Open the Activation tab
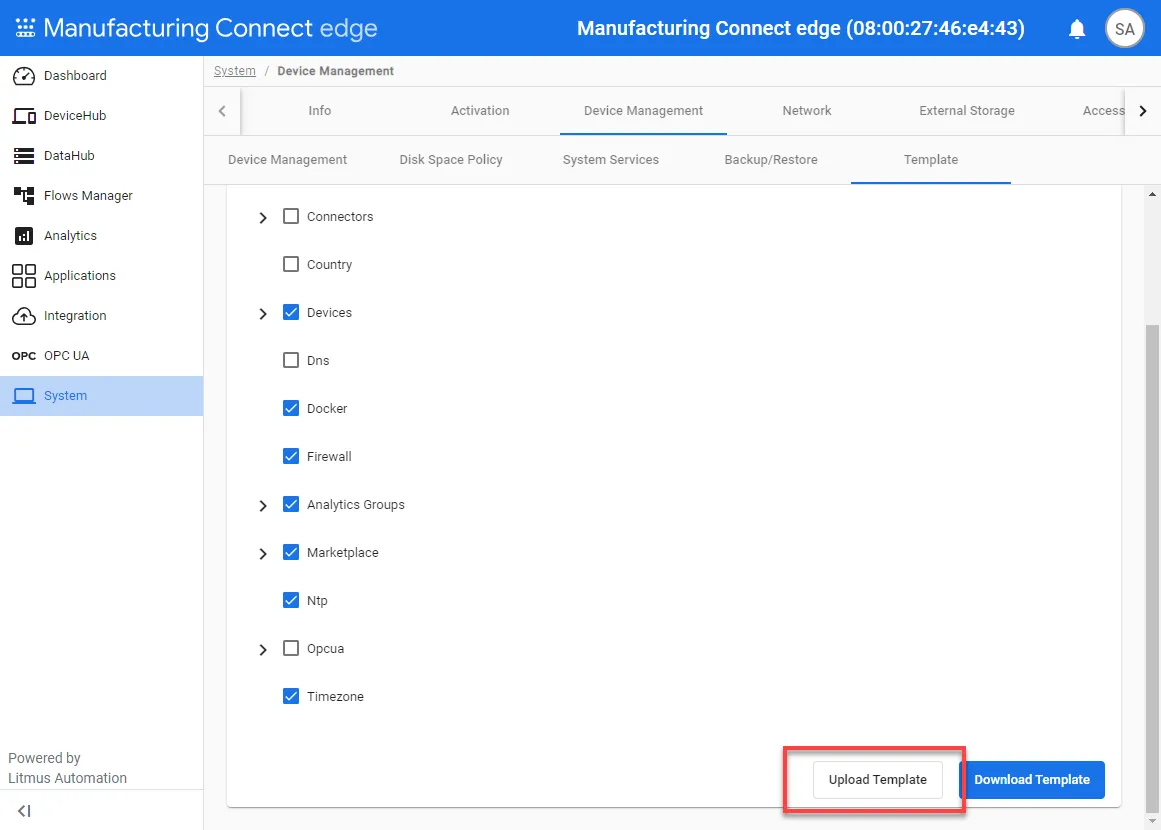 click(x=480, y=110)
